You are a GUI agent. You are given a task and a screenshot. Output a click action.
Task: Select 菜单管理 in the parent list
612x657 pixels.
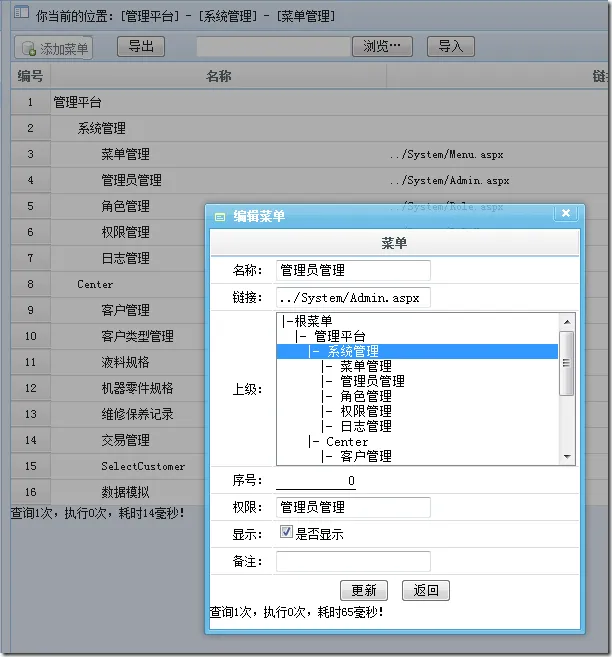[x=417, y=366]
